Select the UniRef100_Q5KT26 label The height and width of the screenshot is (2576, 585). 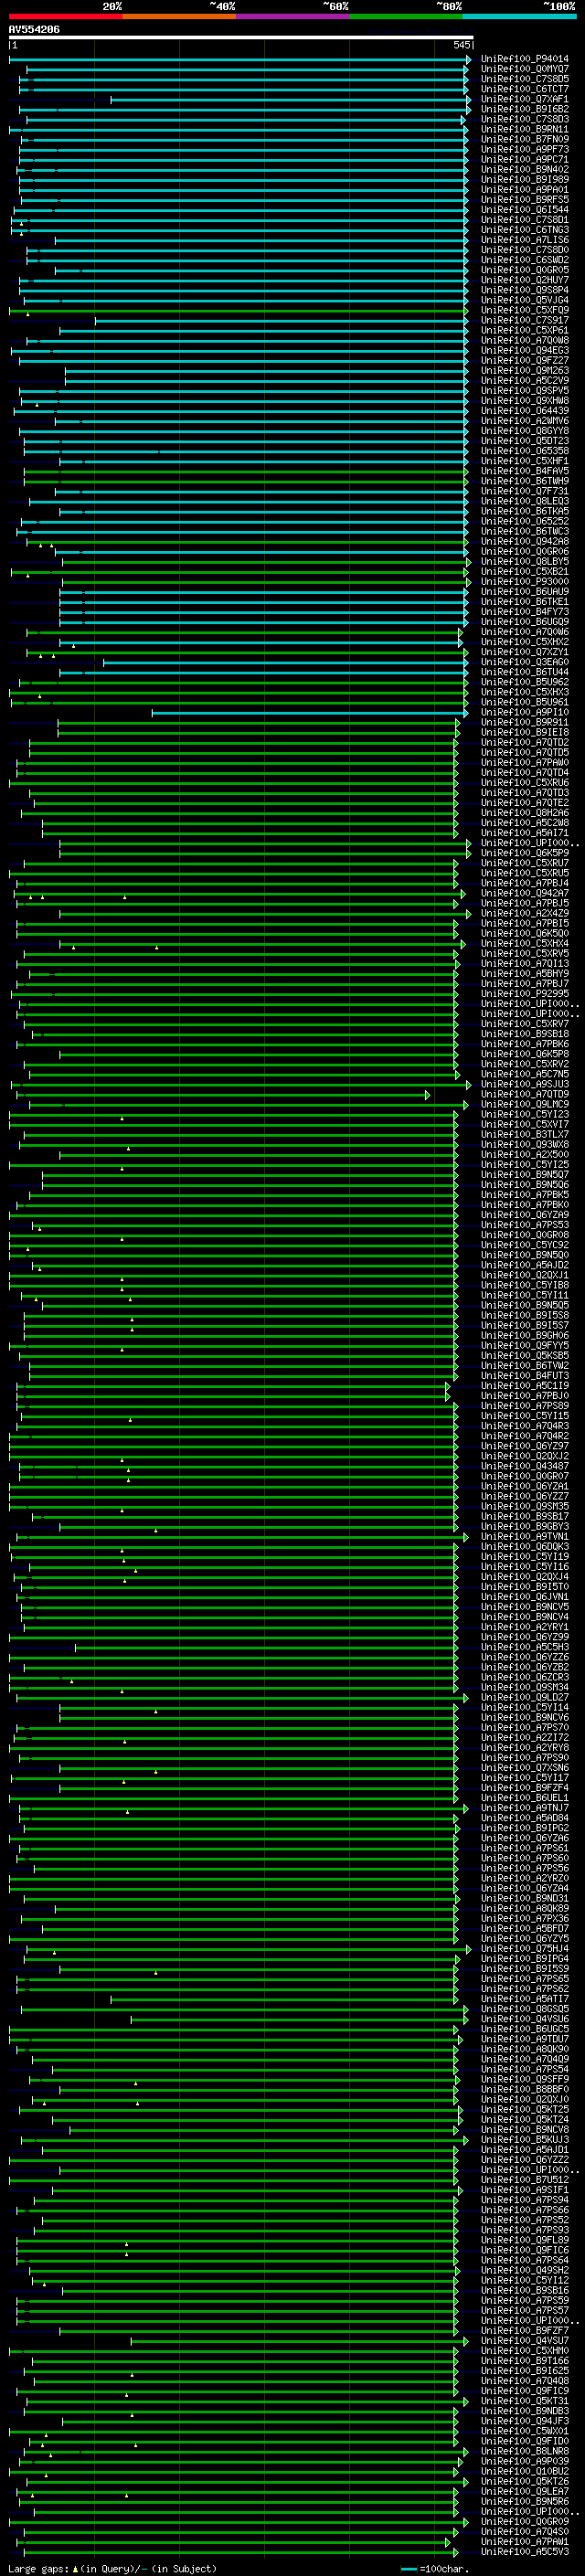coord(525,2481)
